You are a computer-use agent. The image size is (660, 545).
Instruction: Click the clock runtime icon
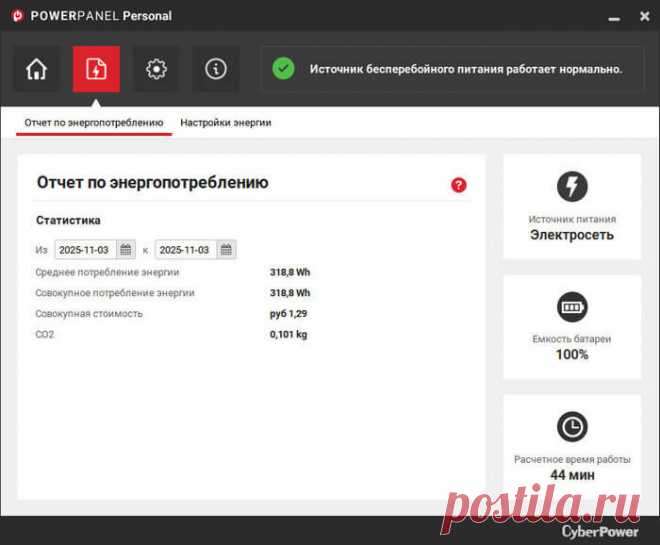pos(572,427)
